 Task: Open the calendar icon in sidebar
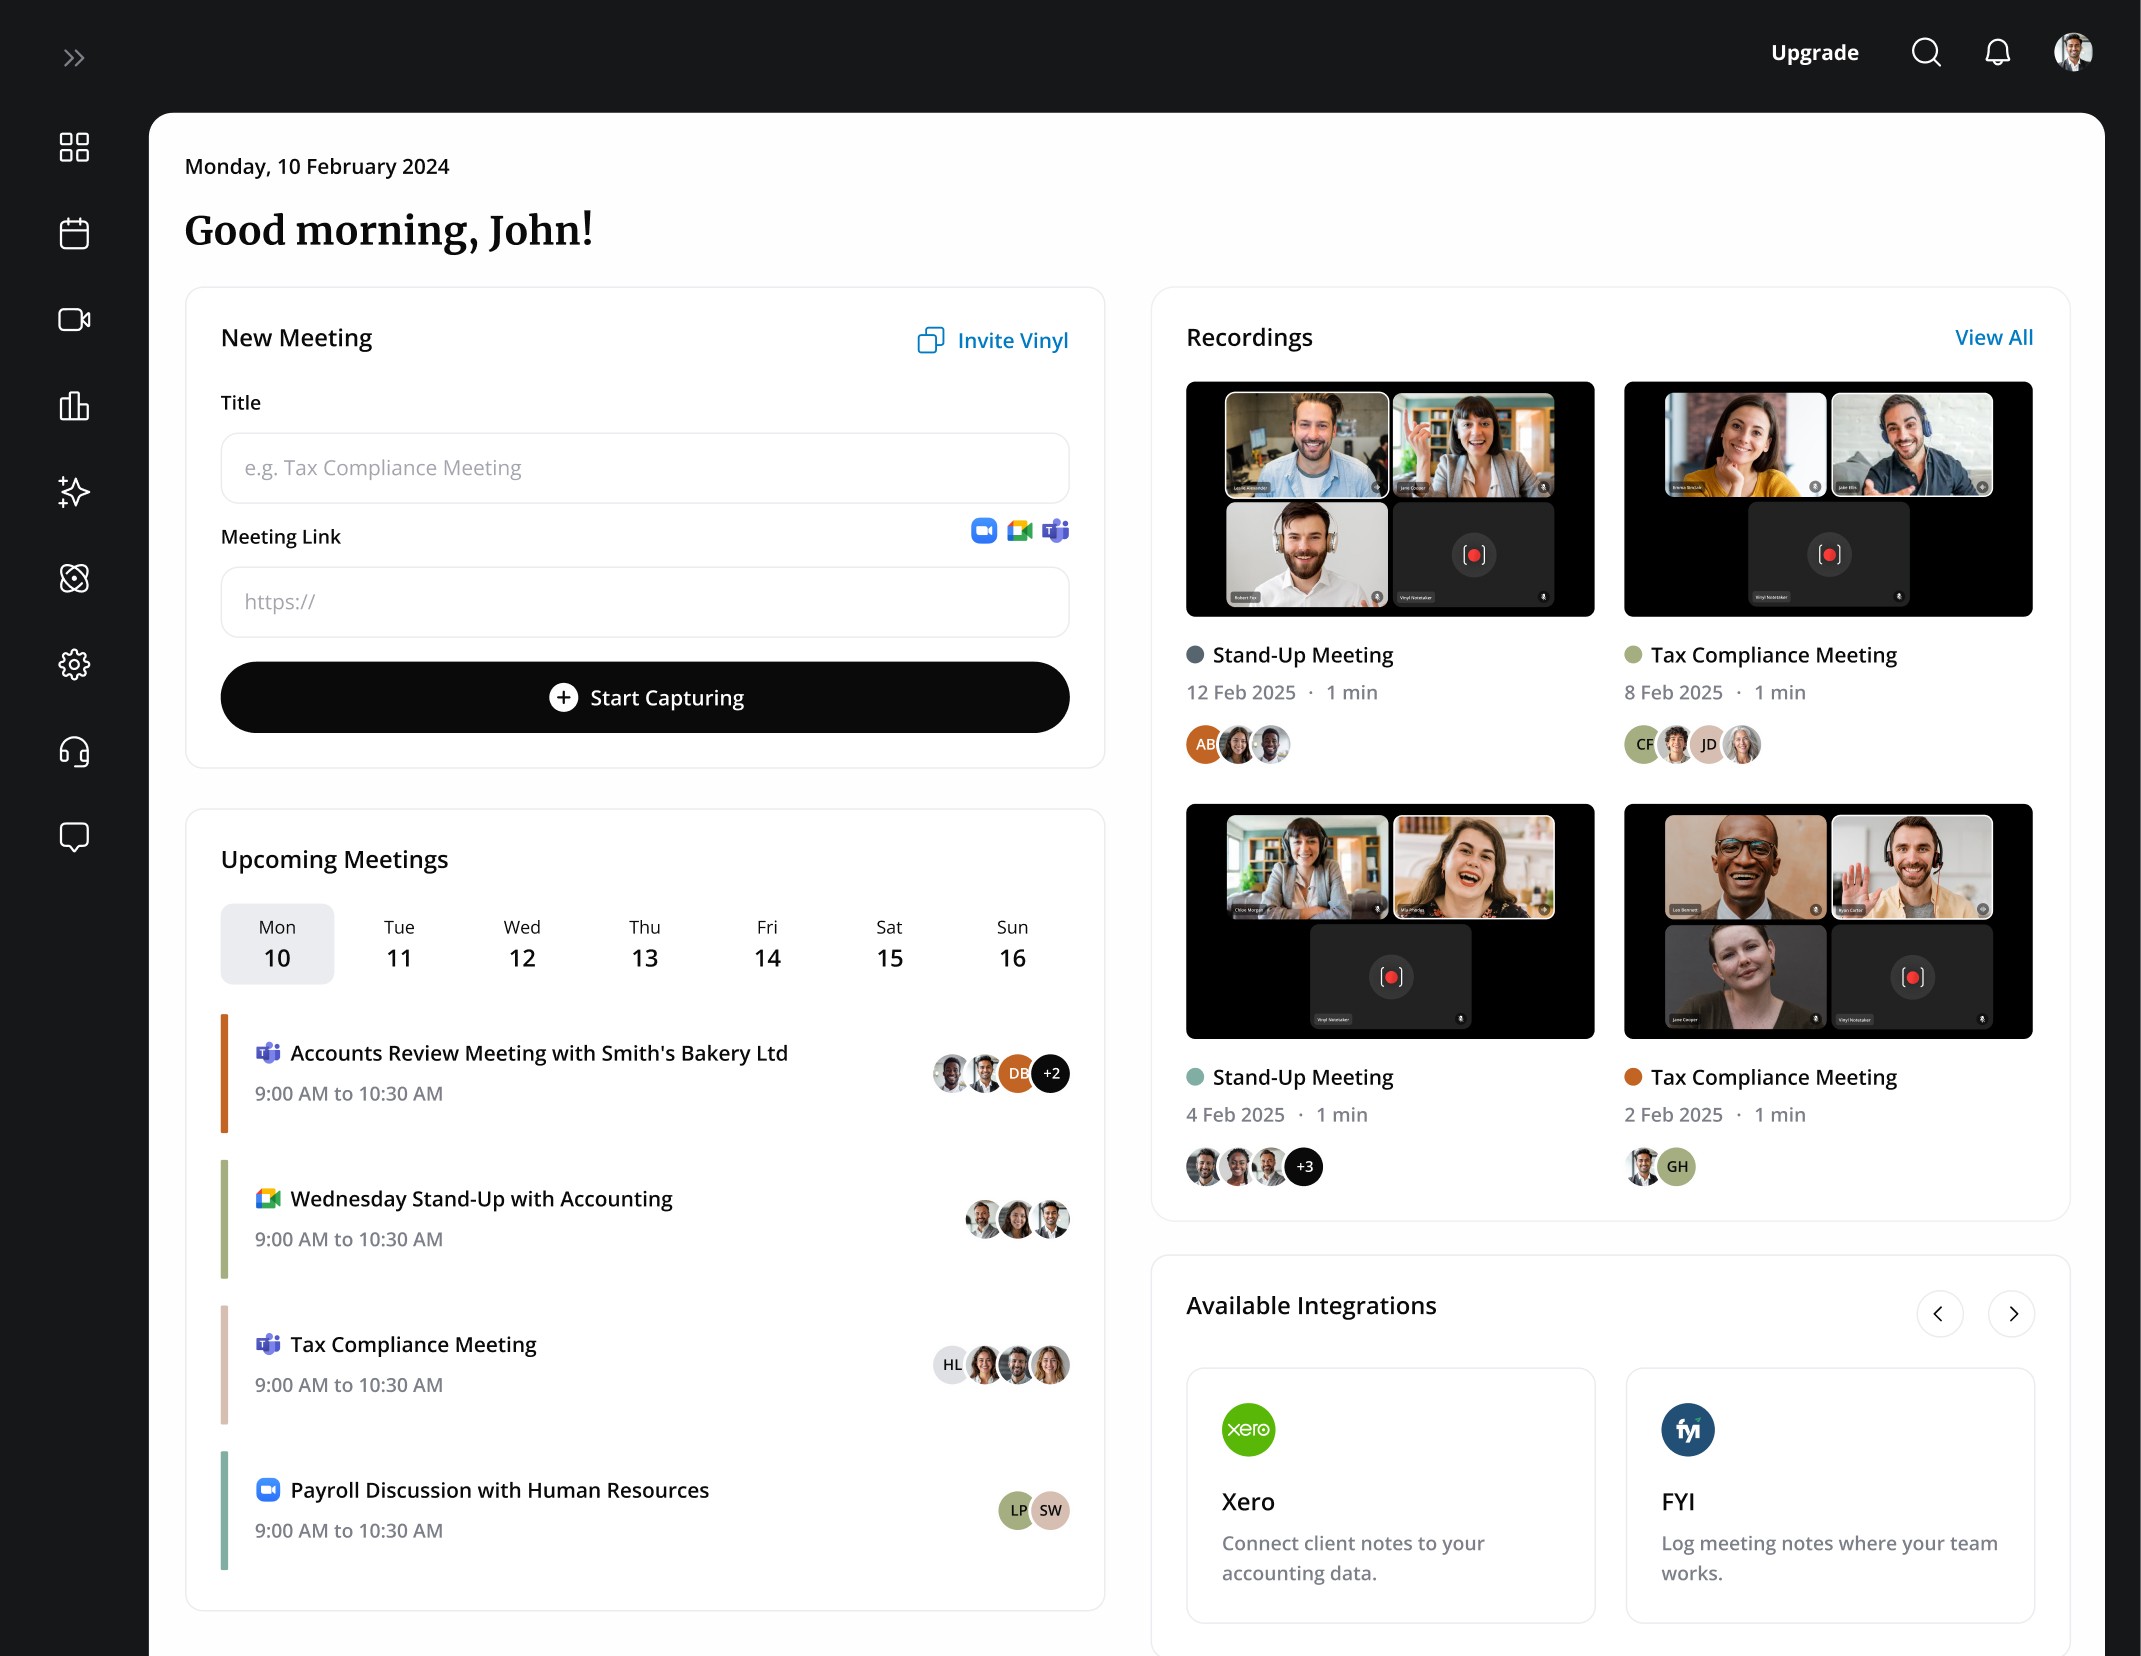74,234
